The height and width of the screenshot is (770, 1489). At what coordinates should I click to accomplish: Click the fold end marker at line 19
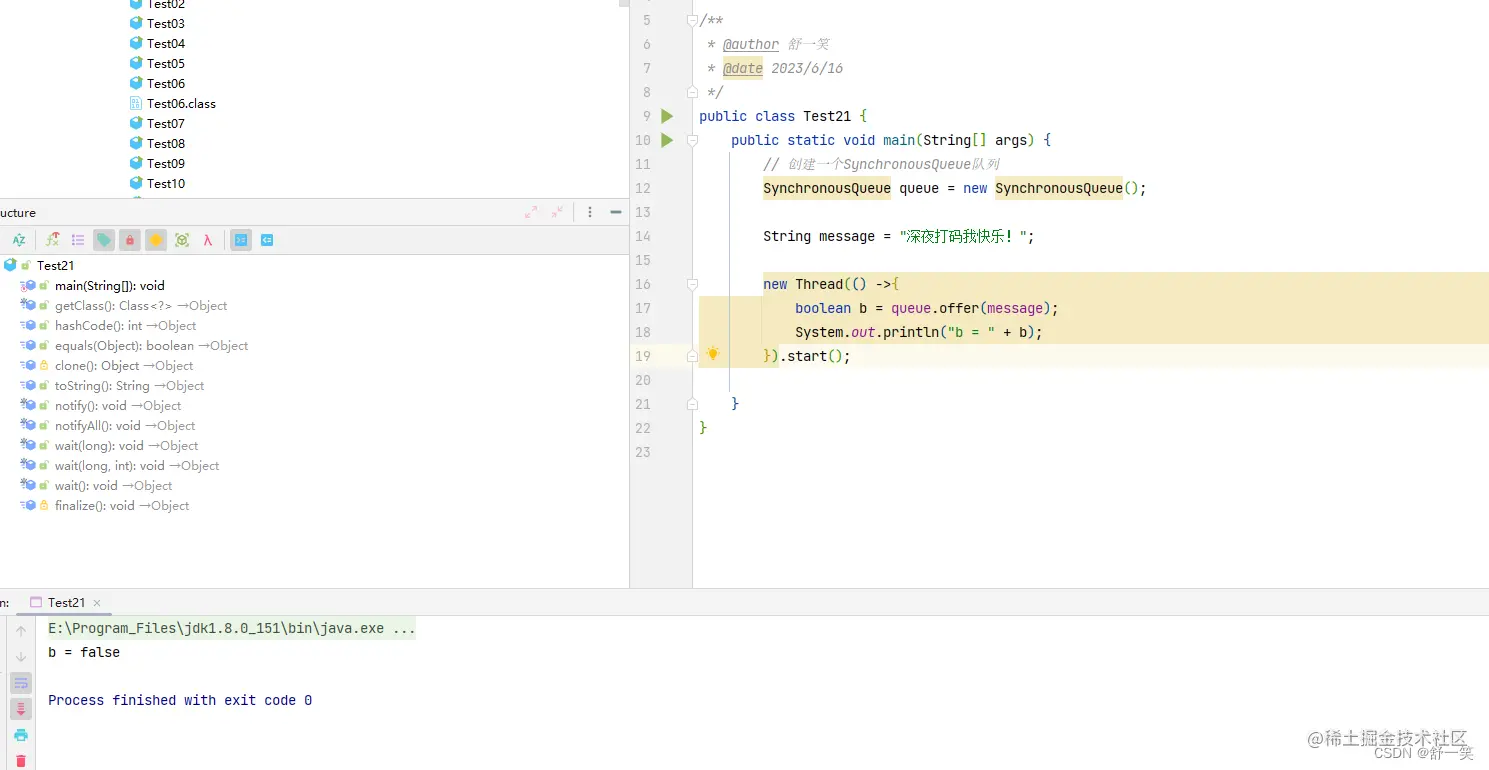(x=692, y=356)
